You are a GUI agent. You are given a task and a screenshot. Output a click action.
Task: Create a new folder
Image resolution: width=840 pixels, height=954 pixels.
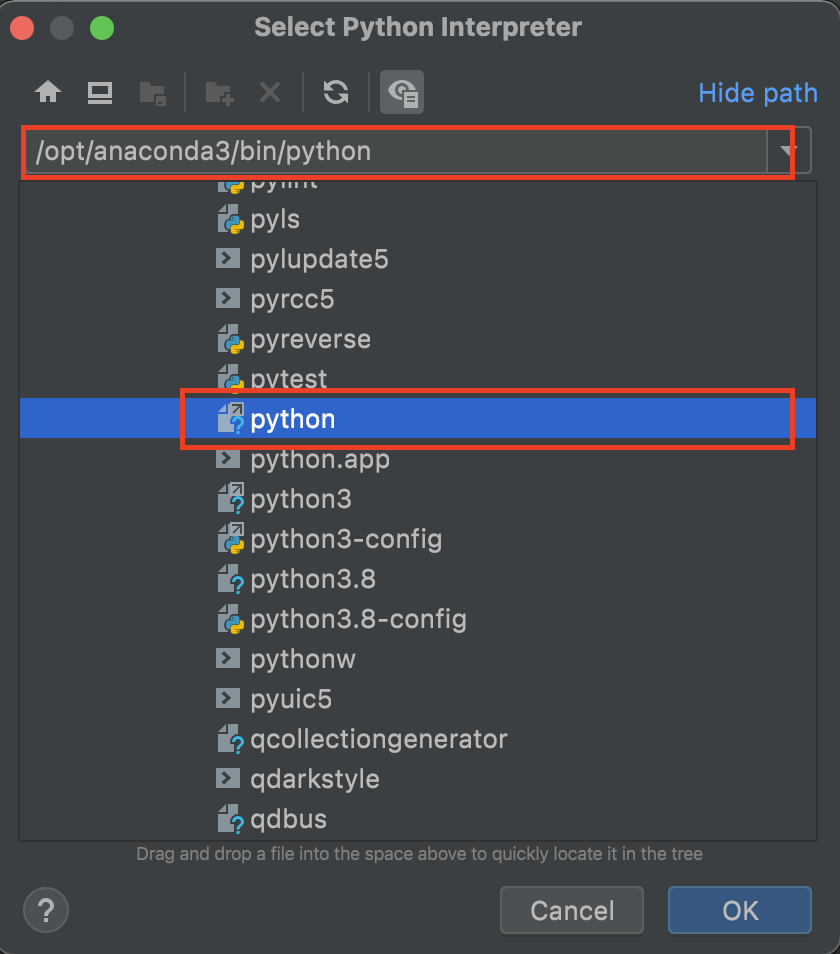[x=220, y=93]
